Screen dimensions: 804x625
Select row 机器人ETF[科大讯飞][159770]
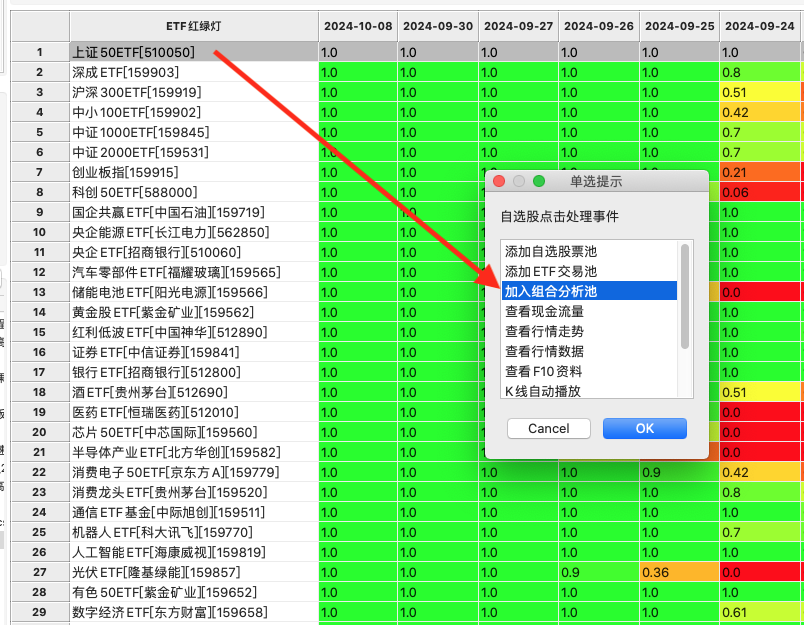point(194,532)
